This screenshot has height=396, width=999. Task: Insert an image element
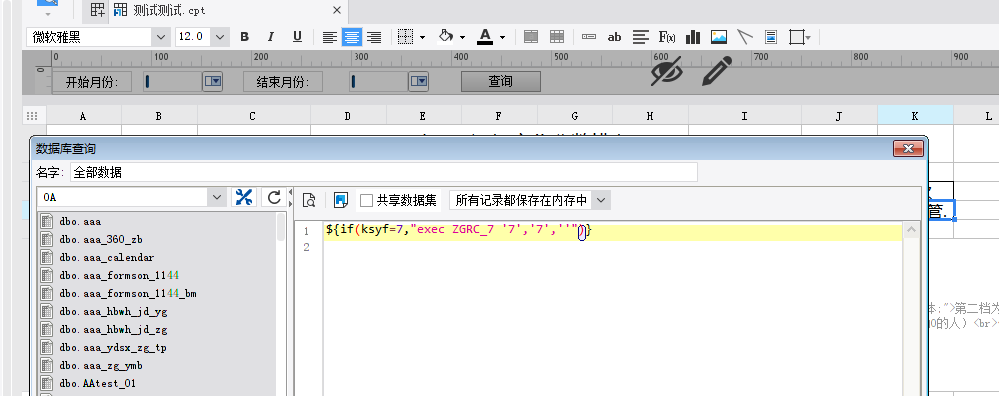[719, 37]
